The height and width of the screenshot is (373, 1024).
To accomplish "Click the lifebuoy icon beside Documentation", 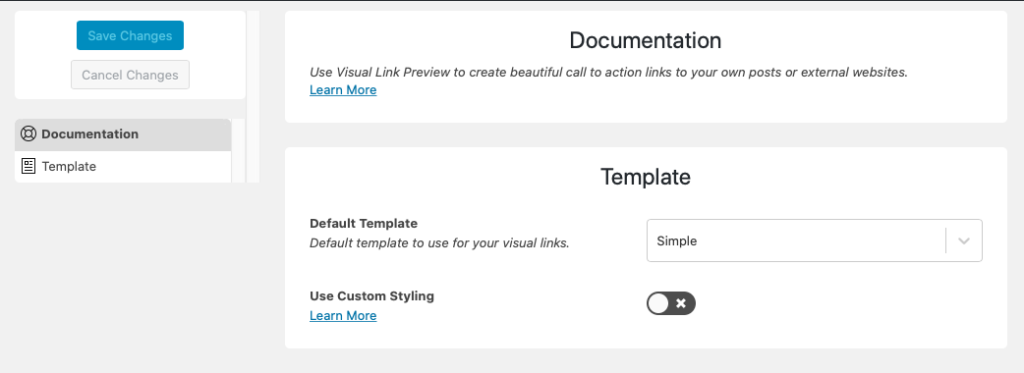I will (28, 134).
